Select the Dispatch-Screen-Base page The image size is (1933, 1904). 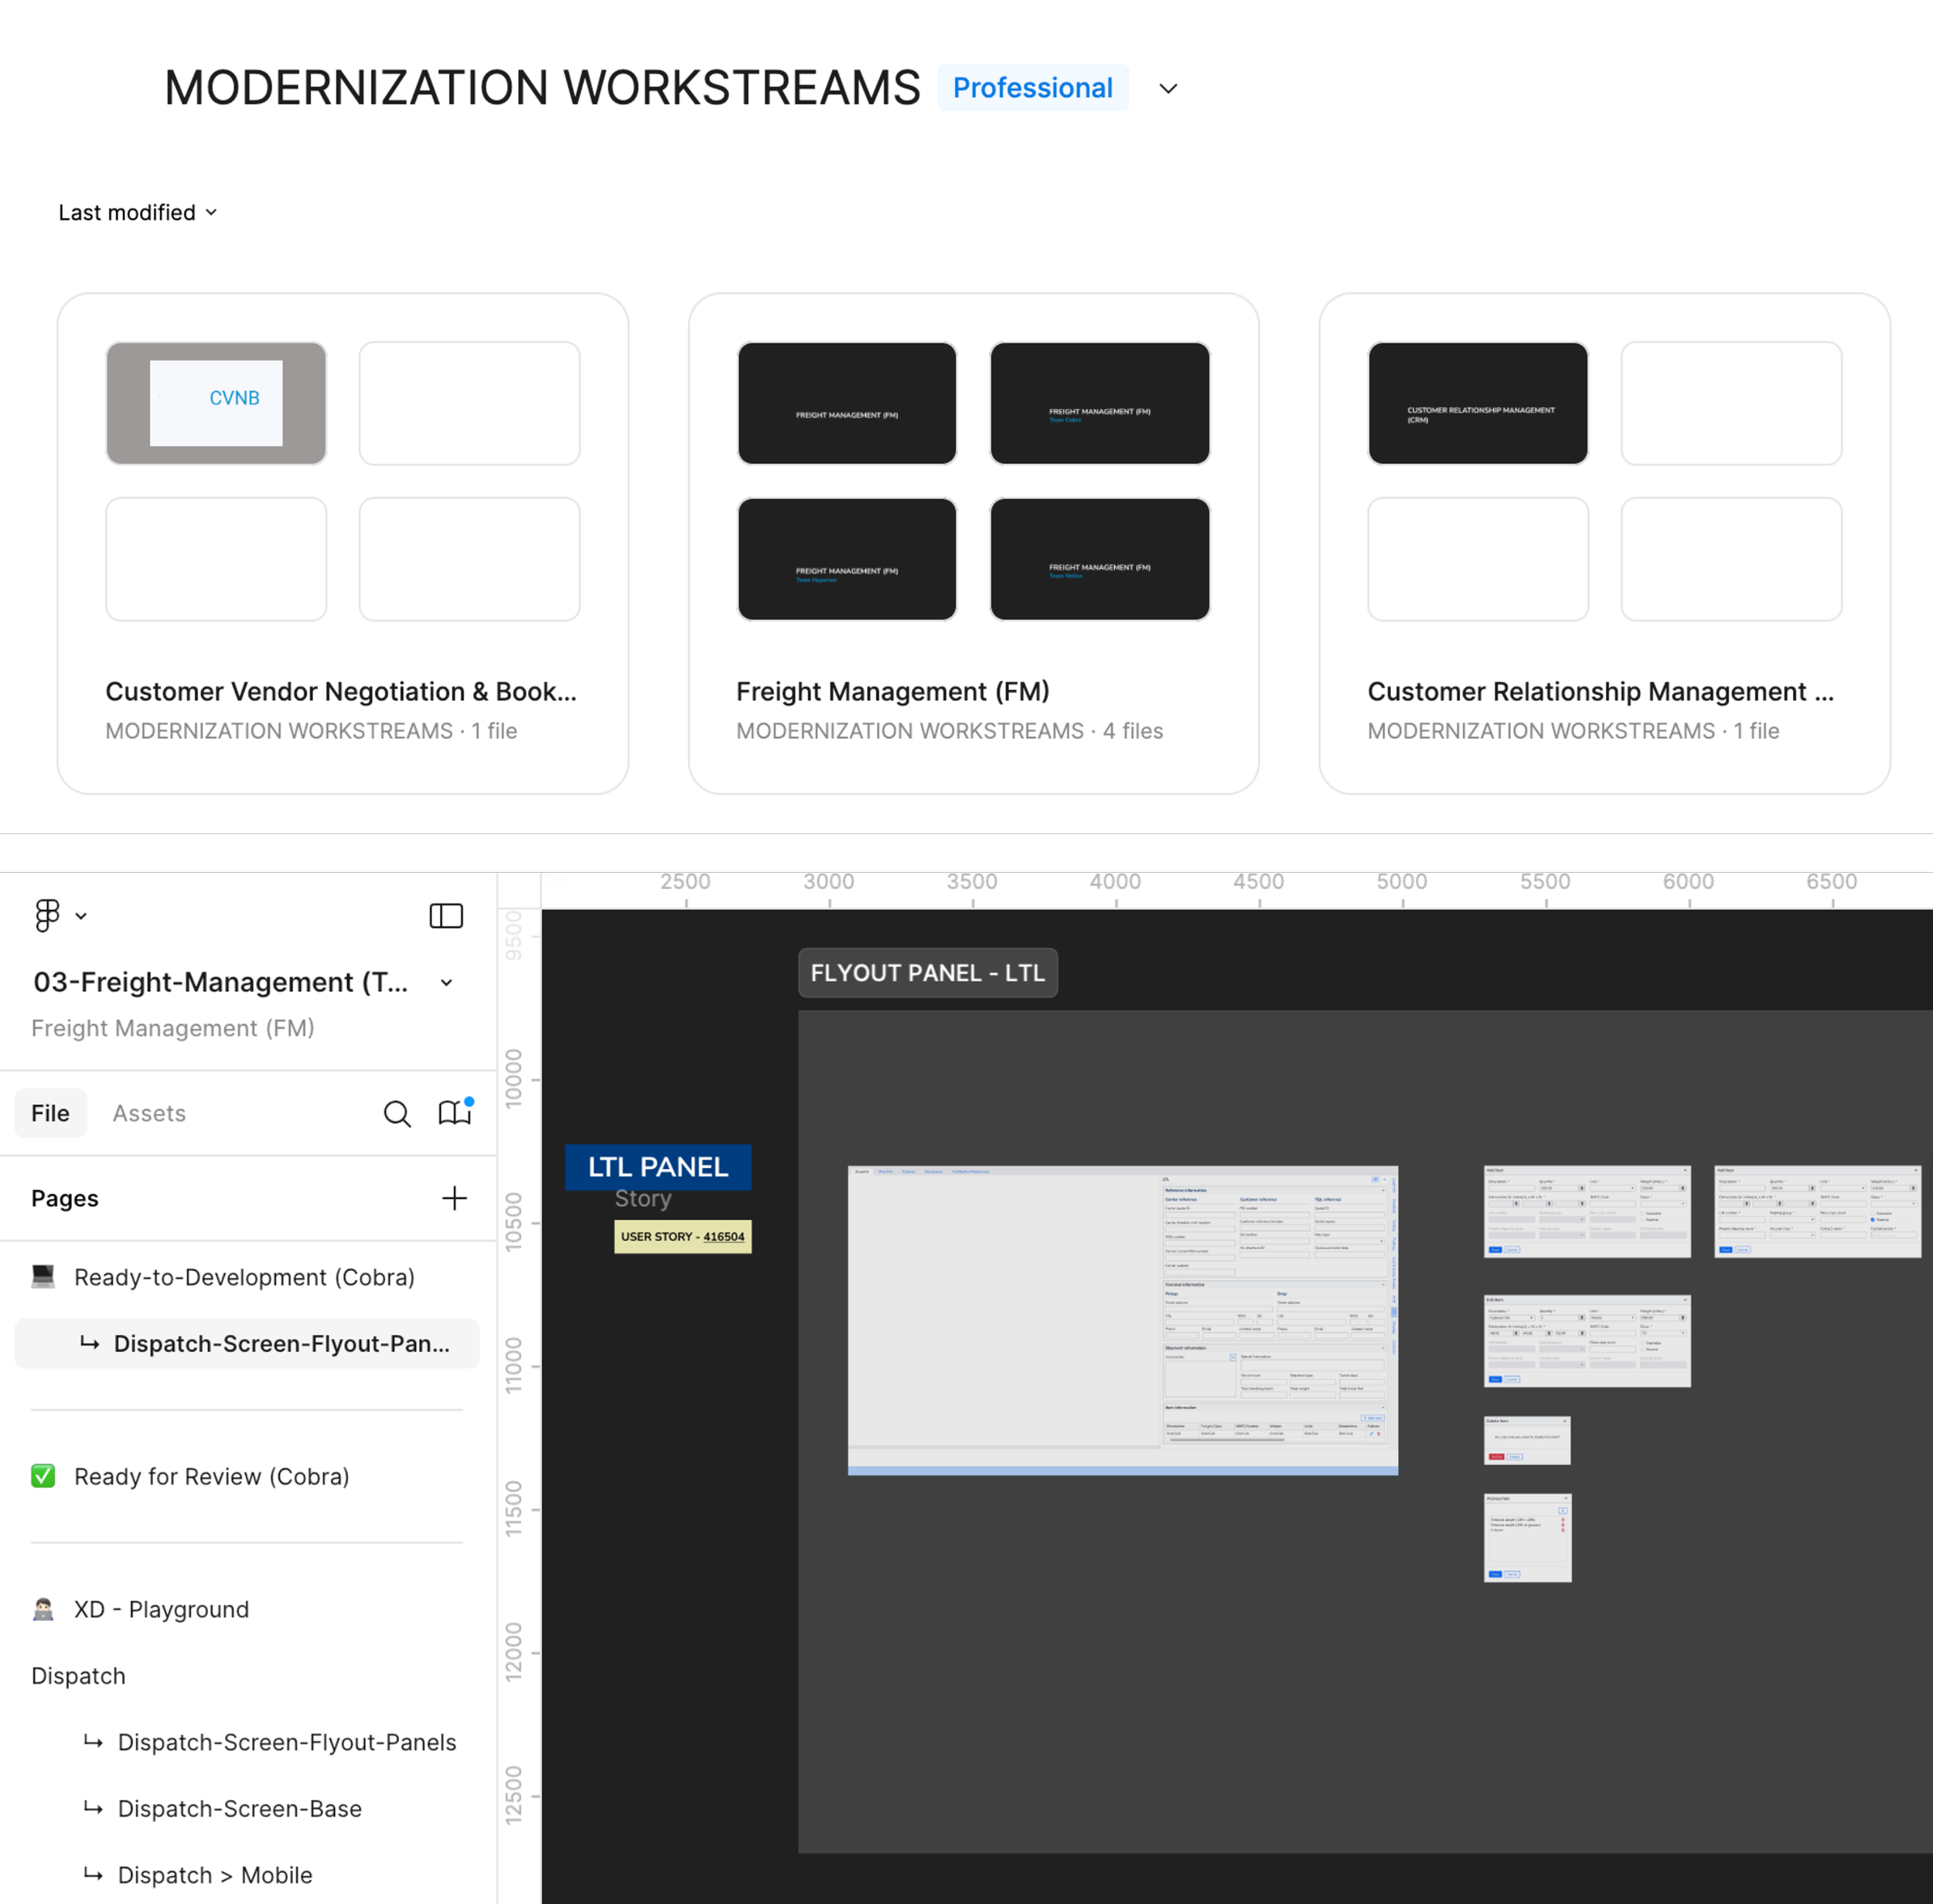pos(240,1808)
